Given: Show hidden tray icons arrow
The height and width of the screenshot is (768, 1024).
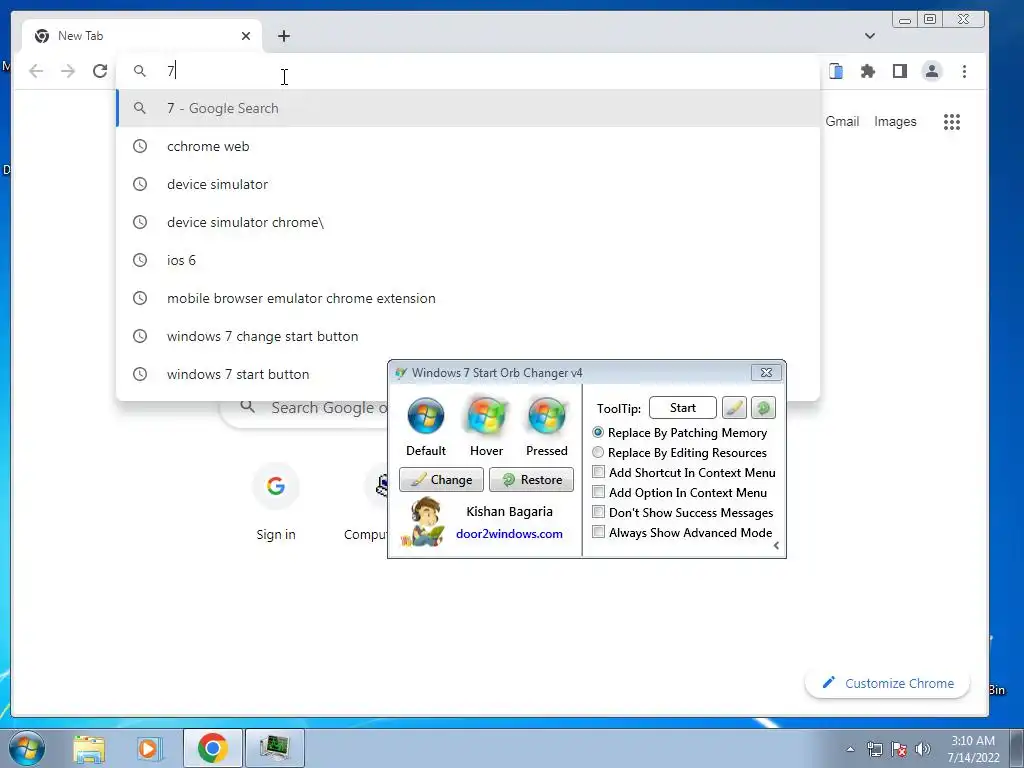Looking at the screenshot, I should coord(850,749).
